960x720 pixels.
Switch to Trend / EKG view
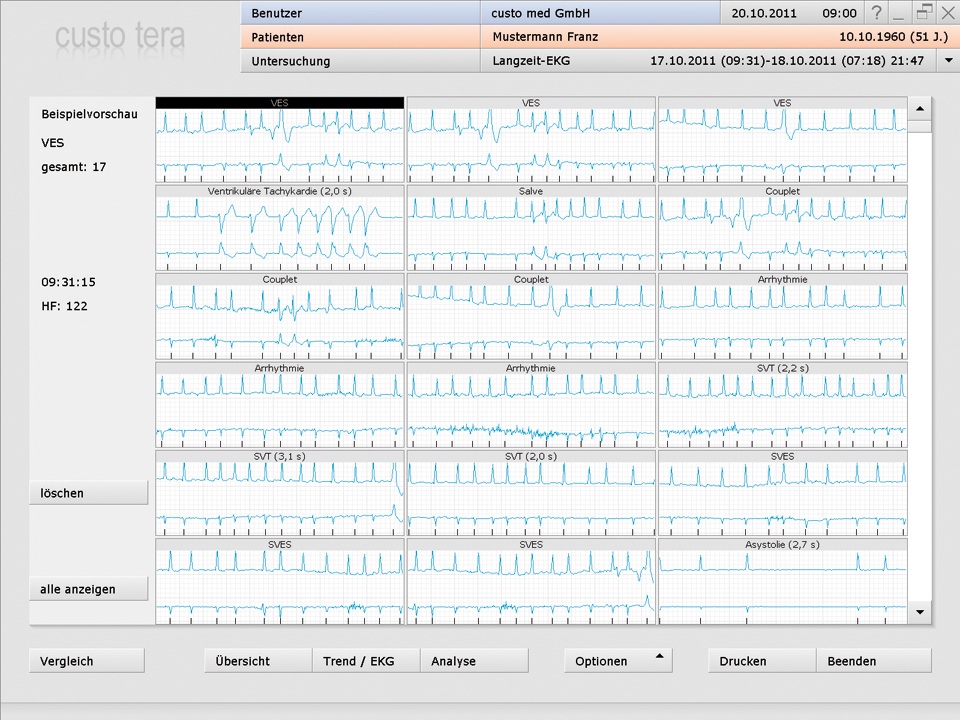point(365,661)
